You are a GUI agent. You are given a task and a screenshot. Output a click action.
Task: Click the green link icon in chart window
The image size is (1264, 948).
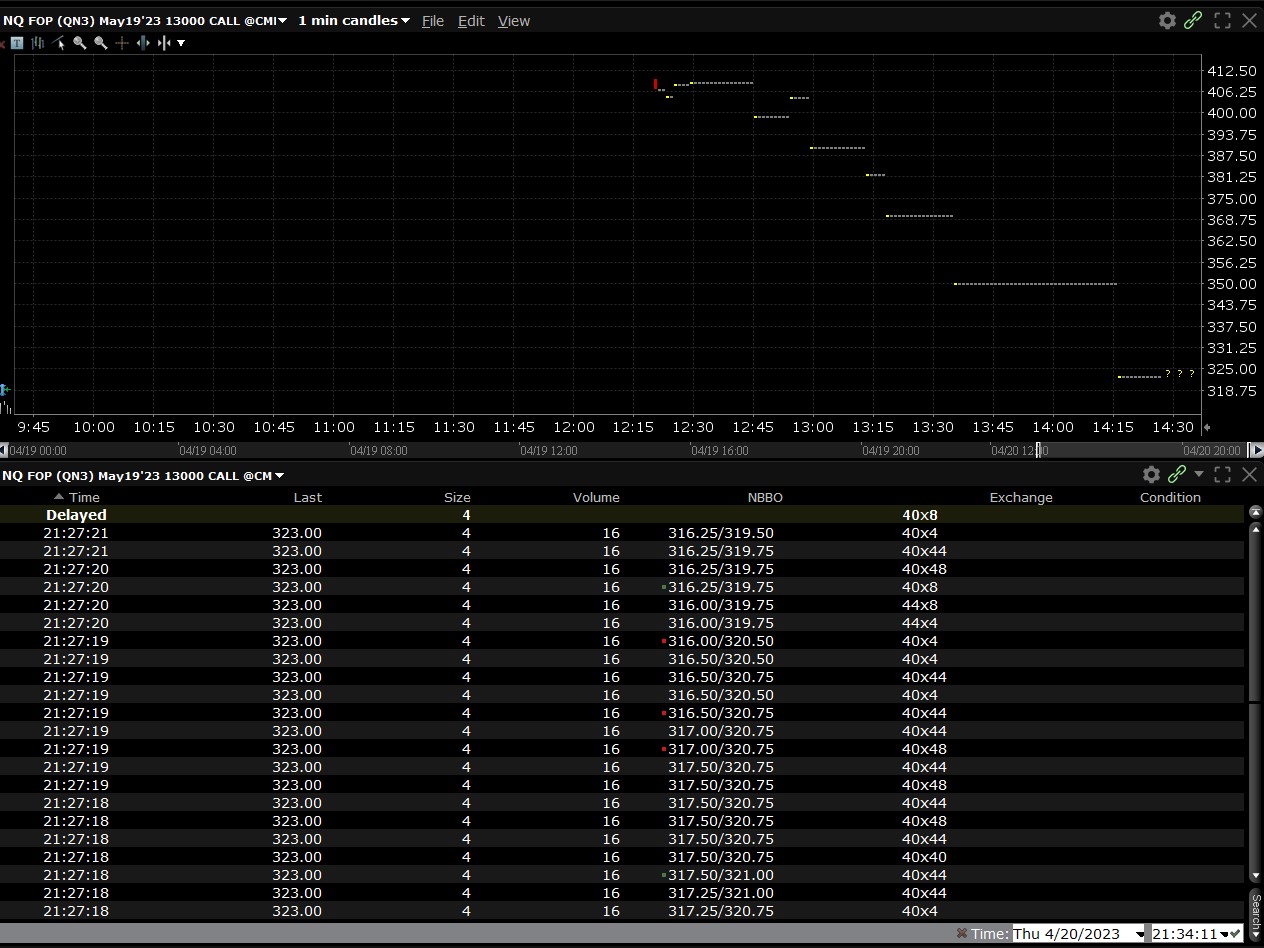coord(1193,20)
